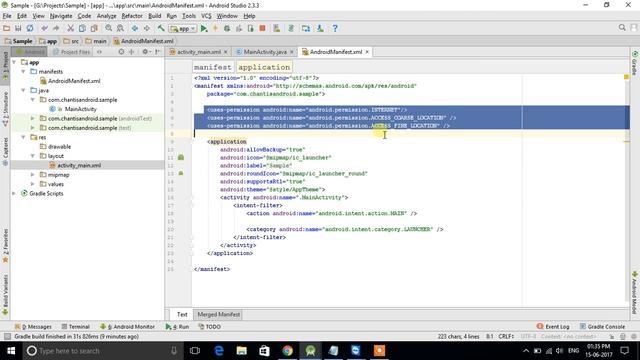Click the Search Everywhere magnifier icon
The width and height of the screenshot is (640, 360).
622,27
